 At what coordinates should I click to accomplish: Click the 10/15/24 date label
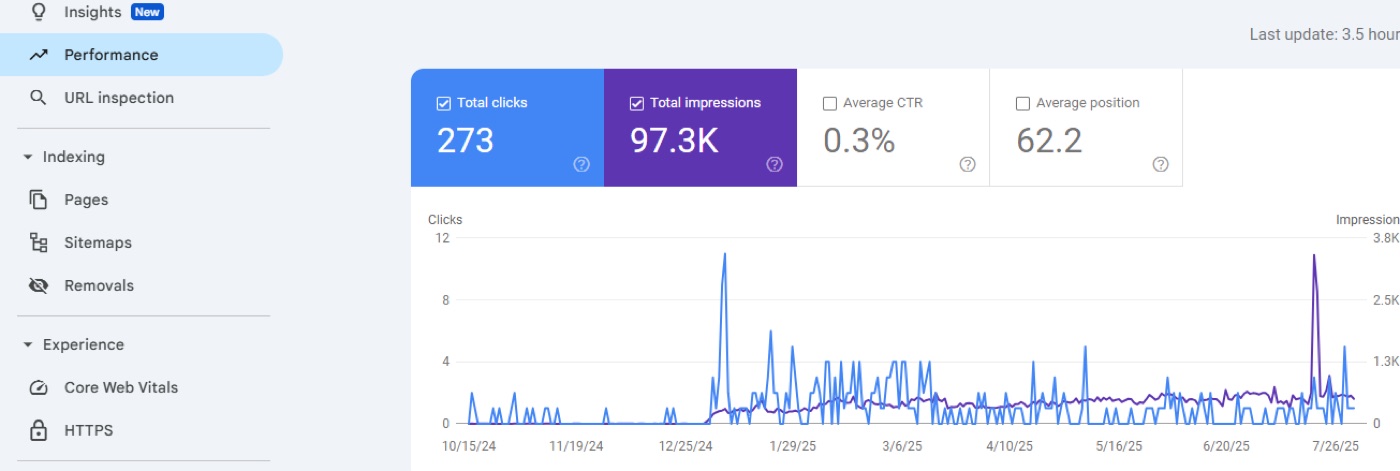pos(470,445)
